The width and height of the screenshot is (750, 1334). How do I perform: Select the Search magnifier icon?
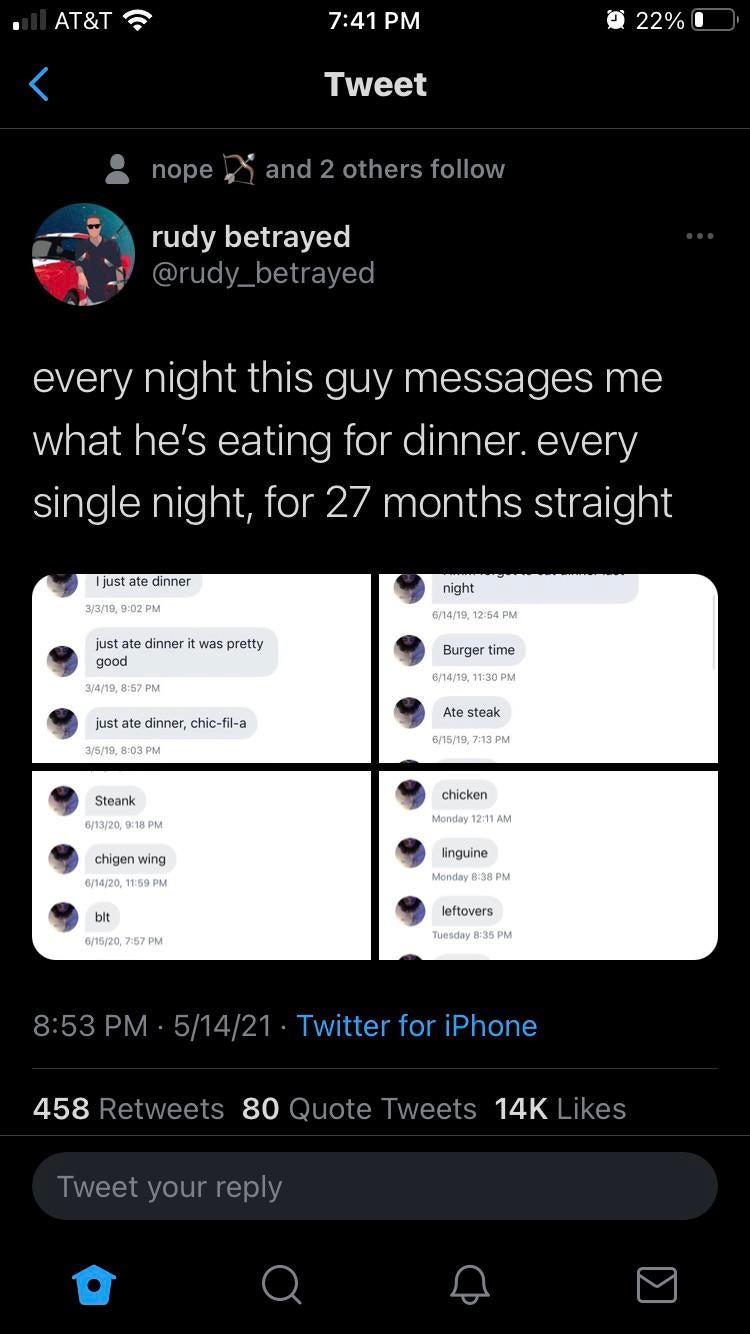(281, 1285)
